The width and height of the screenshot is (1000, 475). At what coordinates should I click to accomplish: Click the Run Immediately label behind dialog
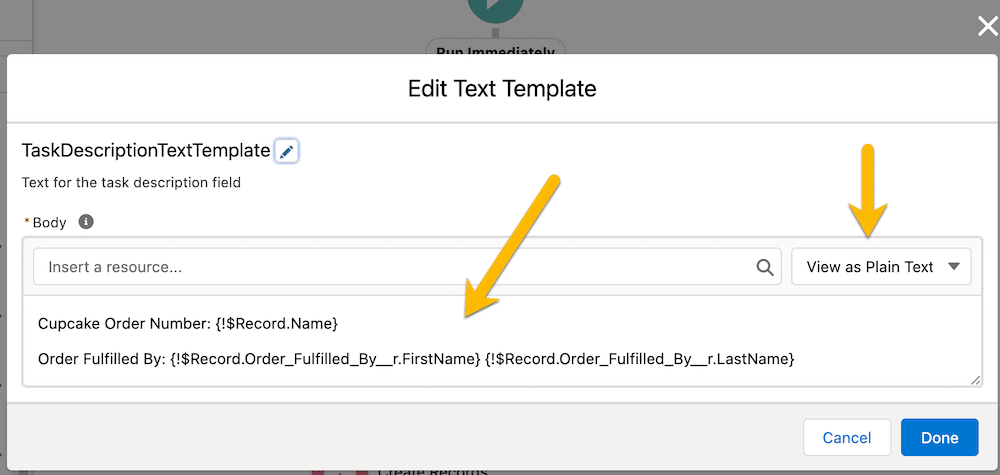pos(496,48)
